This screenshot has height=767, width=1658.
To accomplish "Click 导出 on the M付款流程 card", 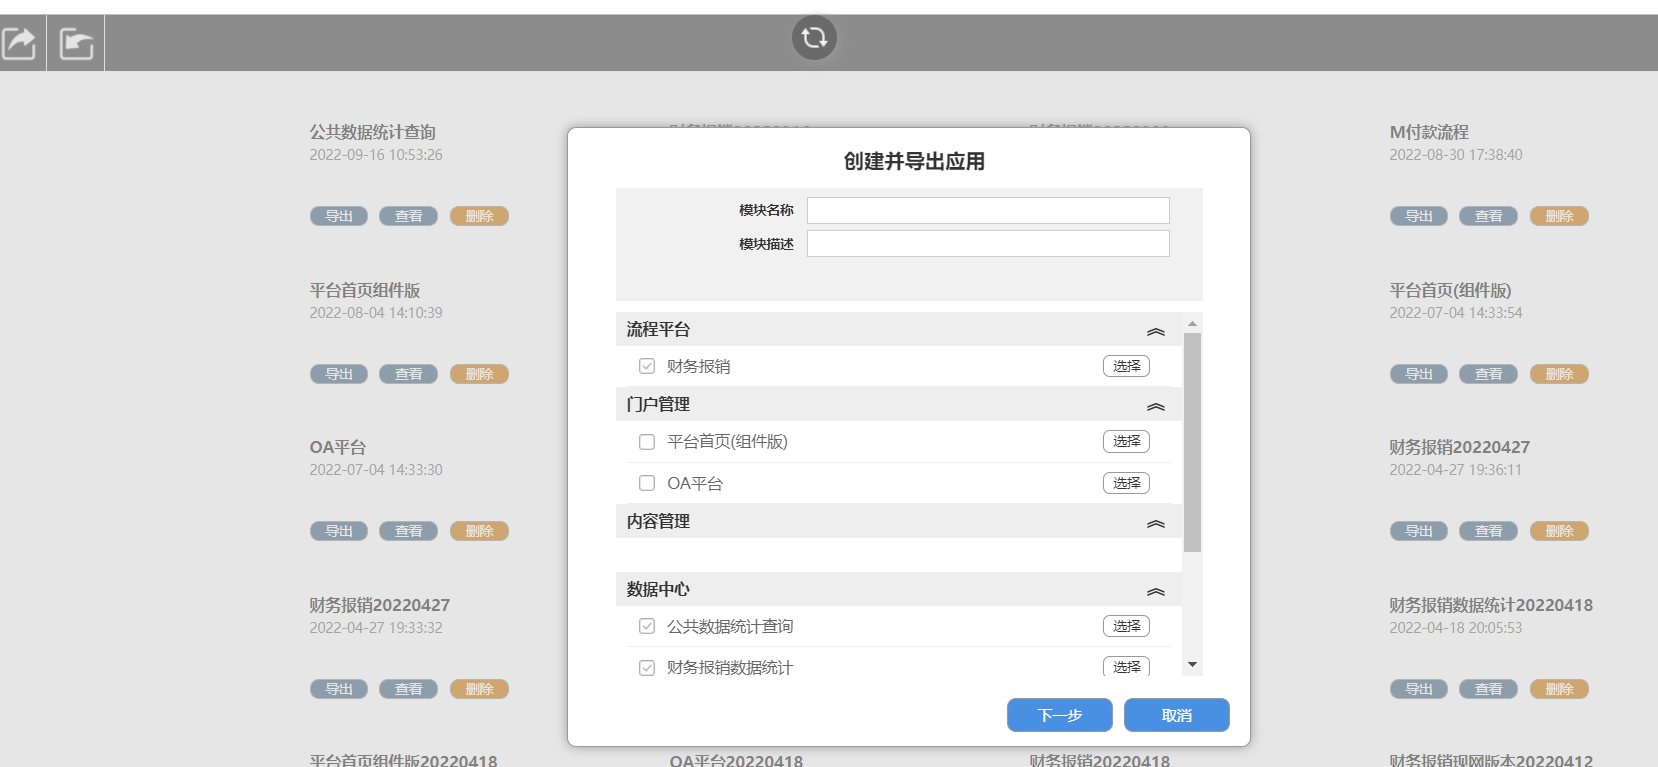I will pos(1419,216).
